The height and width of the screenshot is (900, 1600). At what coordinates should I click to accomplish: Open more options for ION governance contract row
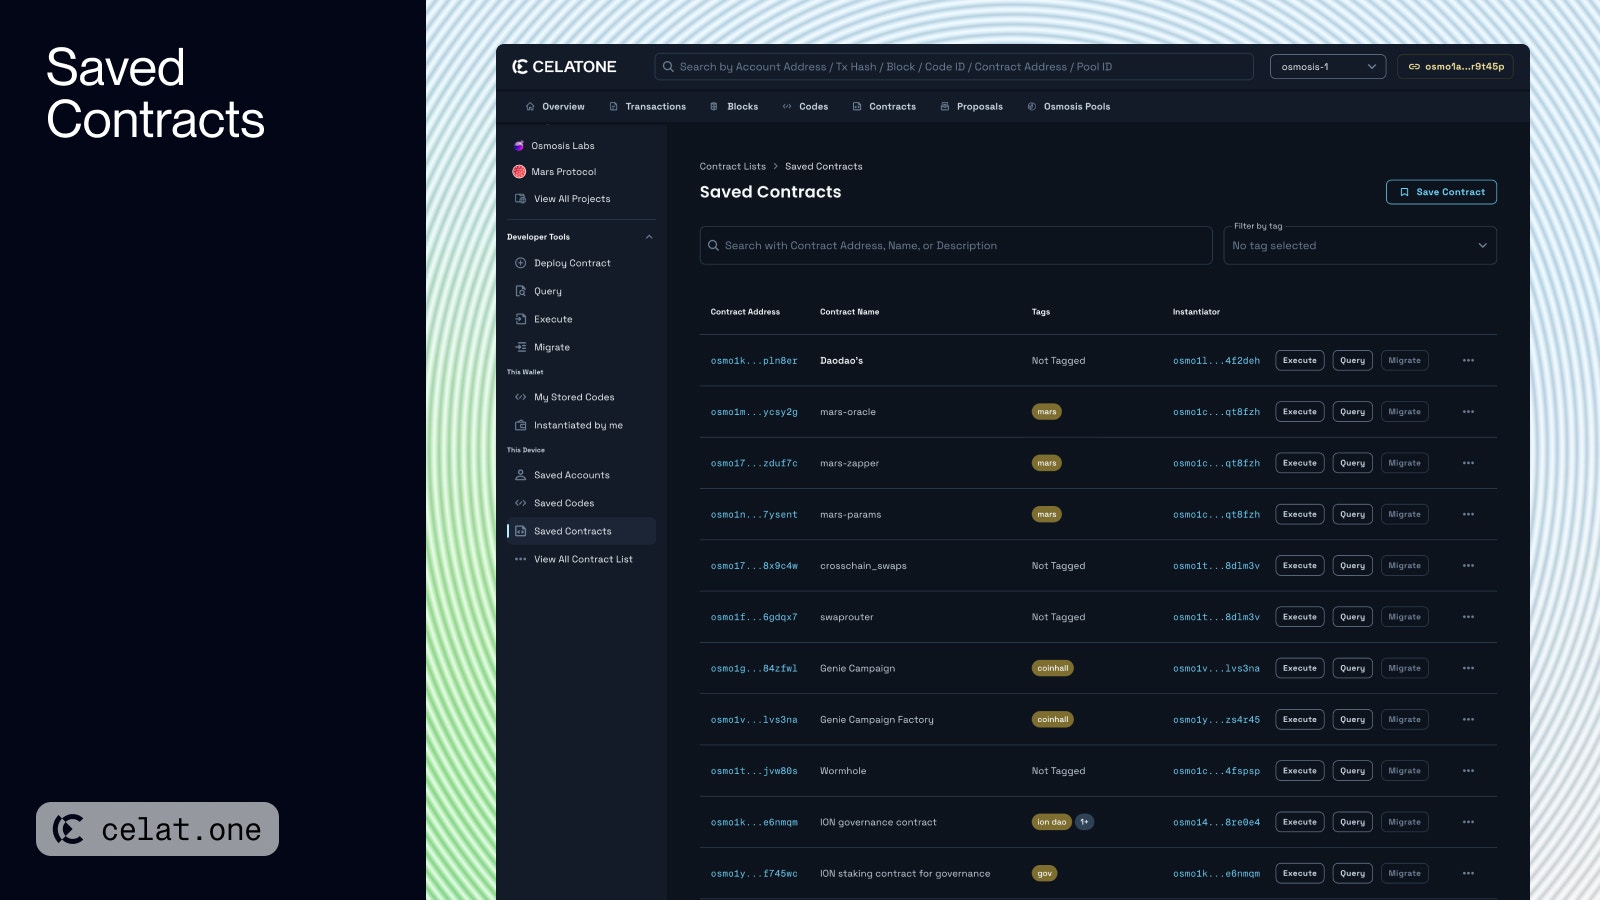tap(1468, 822)
